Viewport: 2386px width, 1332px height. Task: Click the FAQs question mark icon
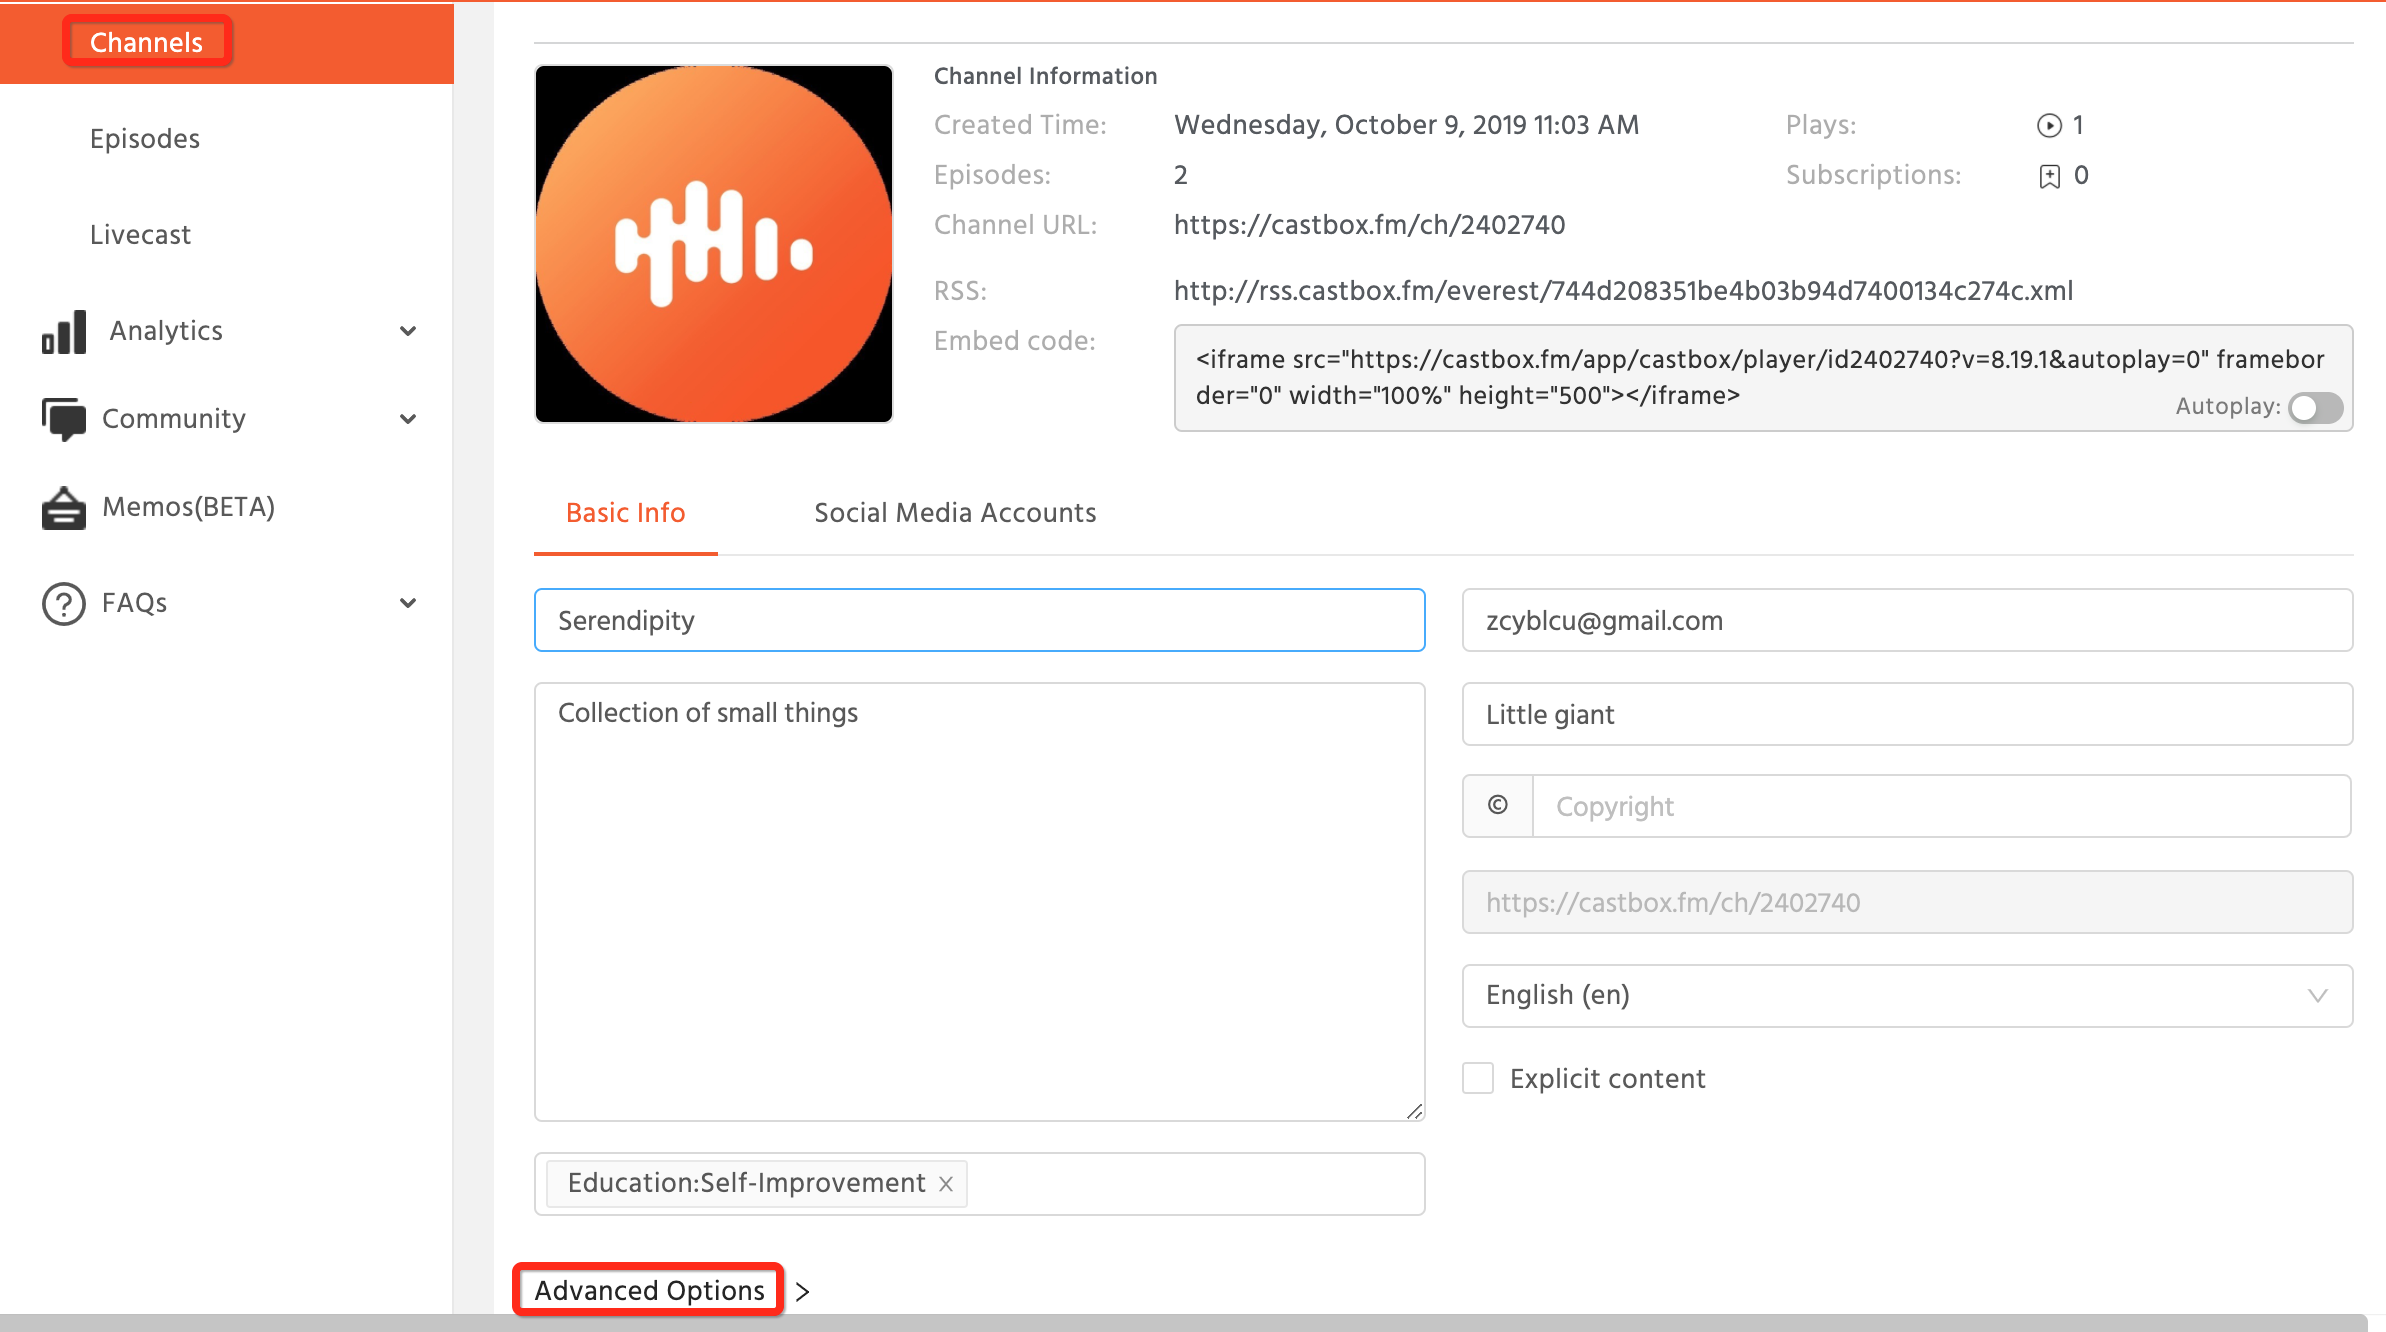[x=64, y=604]
